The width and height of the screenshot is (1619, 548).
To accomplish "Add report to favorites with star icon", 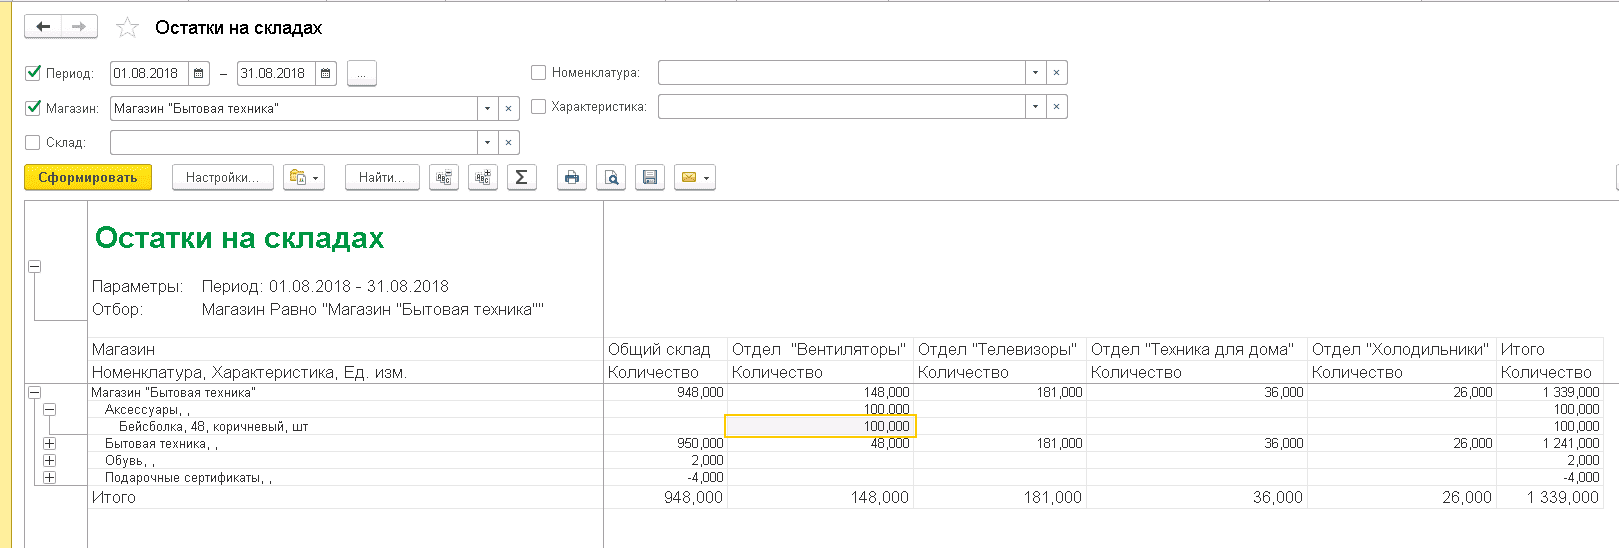I will [127, 28].
